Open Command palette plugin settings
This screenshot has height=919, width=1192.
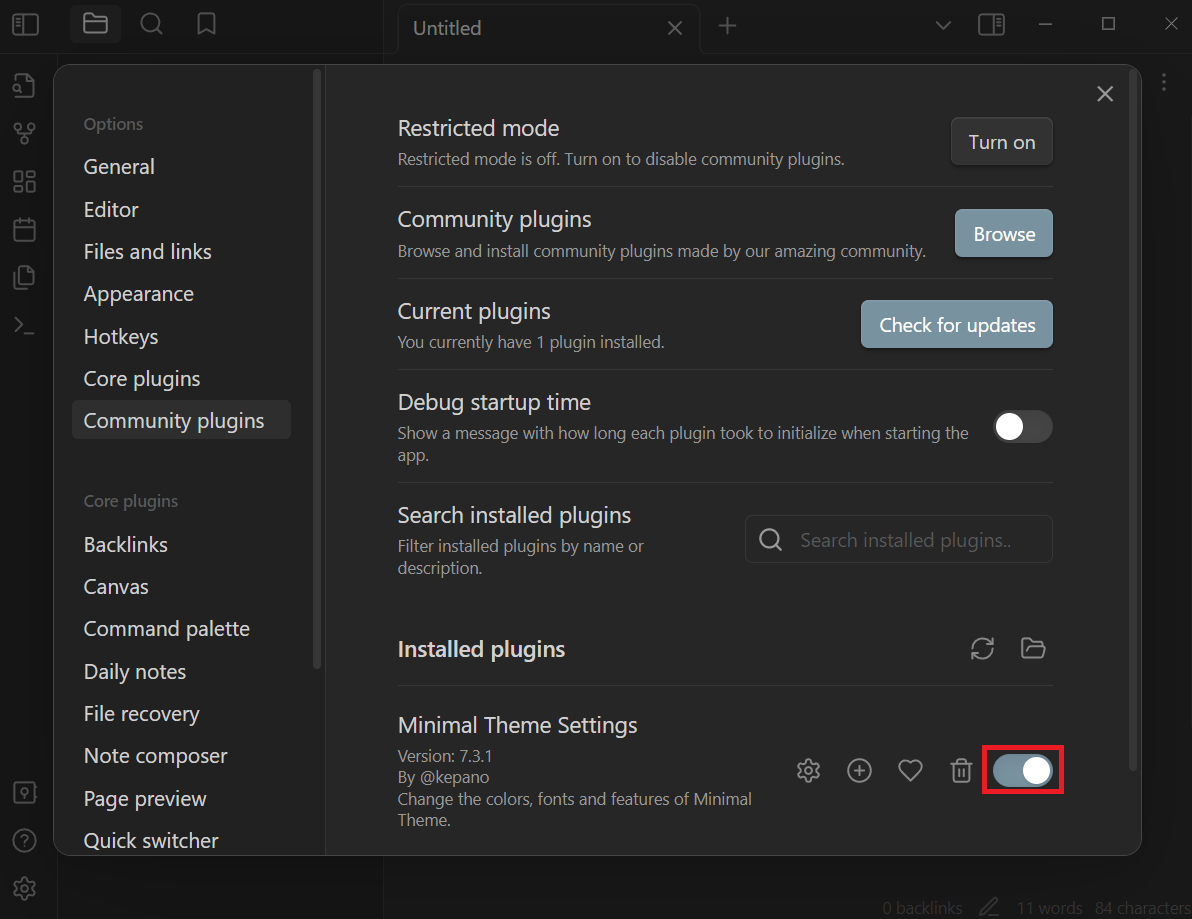coord(181,629)
